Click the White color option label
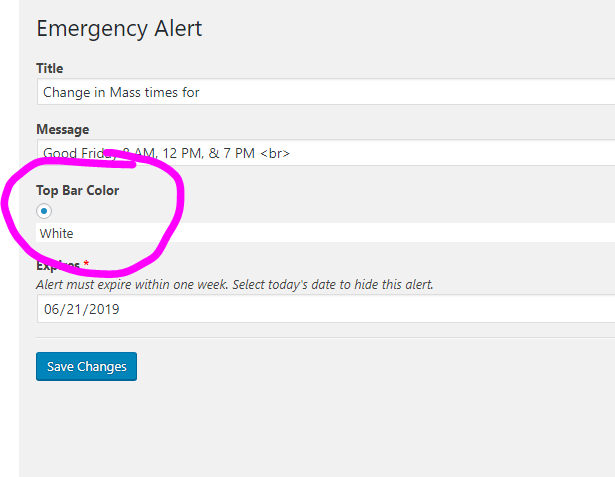Image resolution: width=615 pixels, height=477 pixels. pos(57,233)
